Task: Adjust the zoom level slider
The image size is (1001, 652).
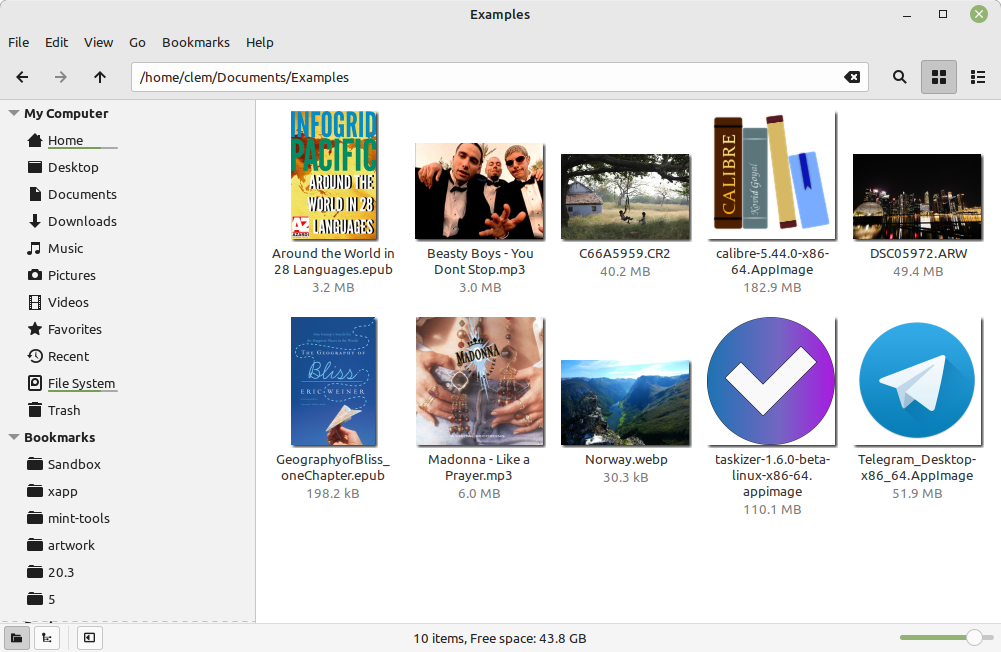Action: click(973, 638)
